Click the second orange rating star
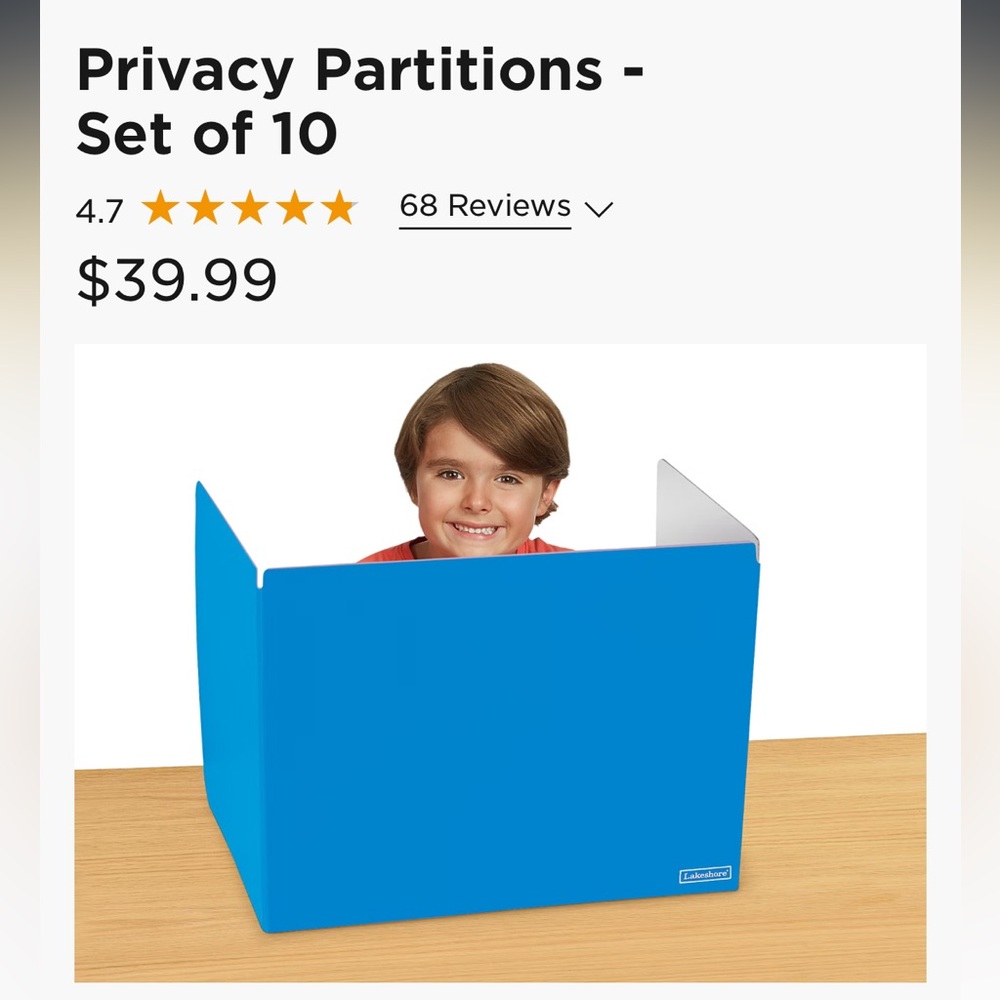The image size is (1000, 1000). (x=206, y=208)
